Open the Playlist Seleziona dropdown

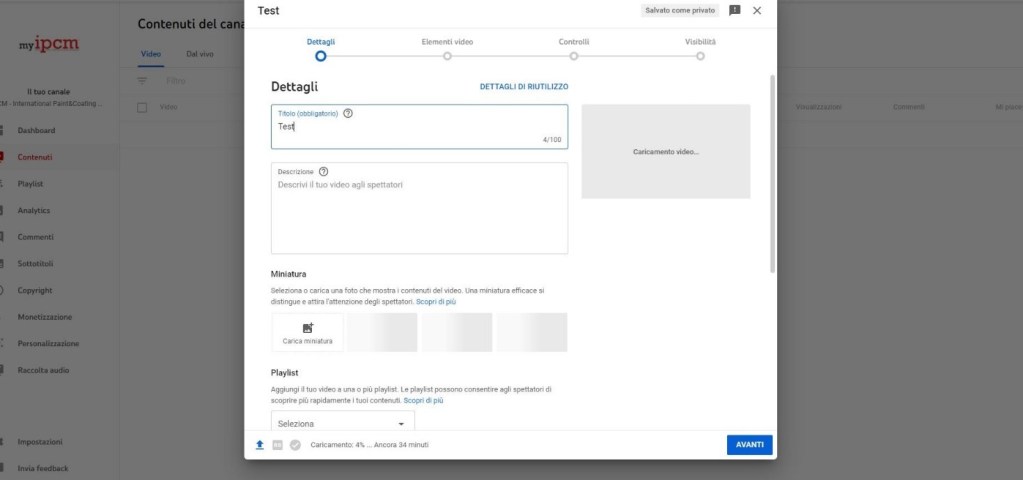(342, 423)
